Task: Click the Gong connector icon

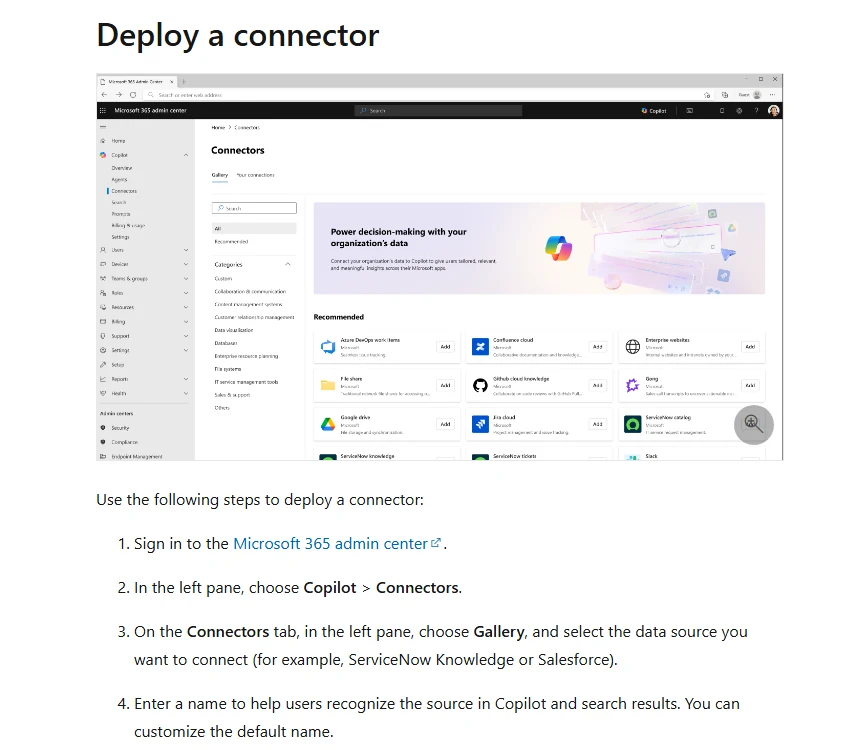Action: pos(632,386)
